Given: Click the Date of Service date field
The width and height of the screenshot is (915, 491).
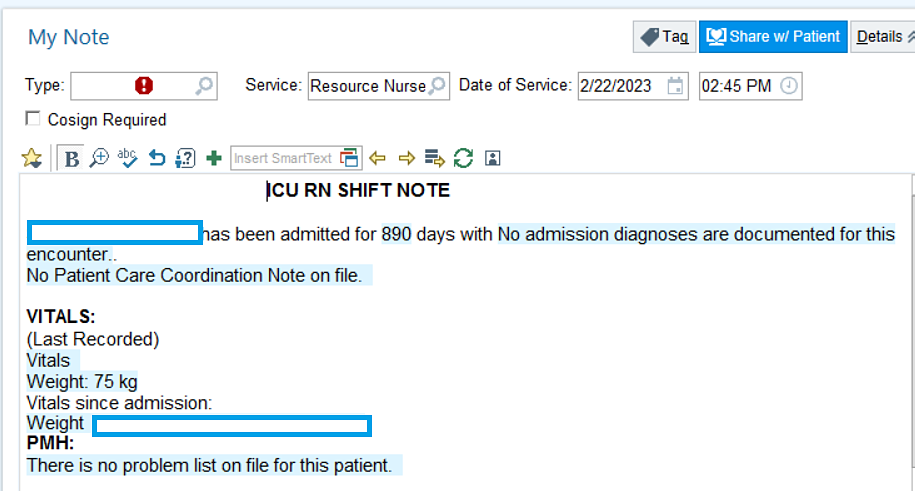Looking at the screenshot, I should pos(621,86).
